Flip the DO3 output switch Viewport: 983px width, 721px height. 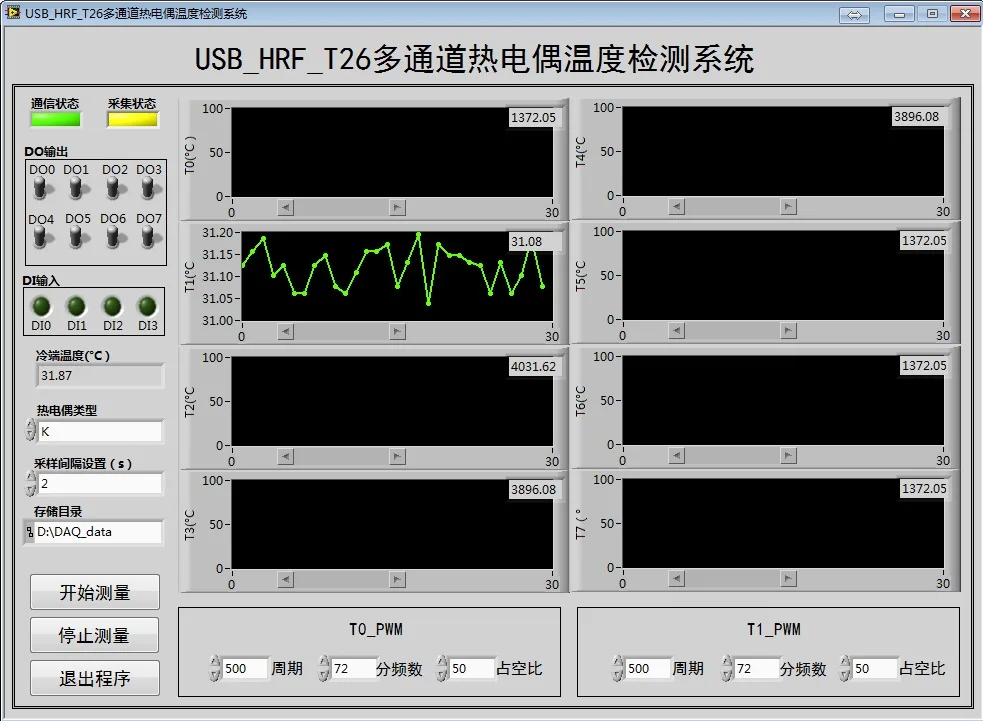(148, 187)
